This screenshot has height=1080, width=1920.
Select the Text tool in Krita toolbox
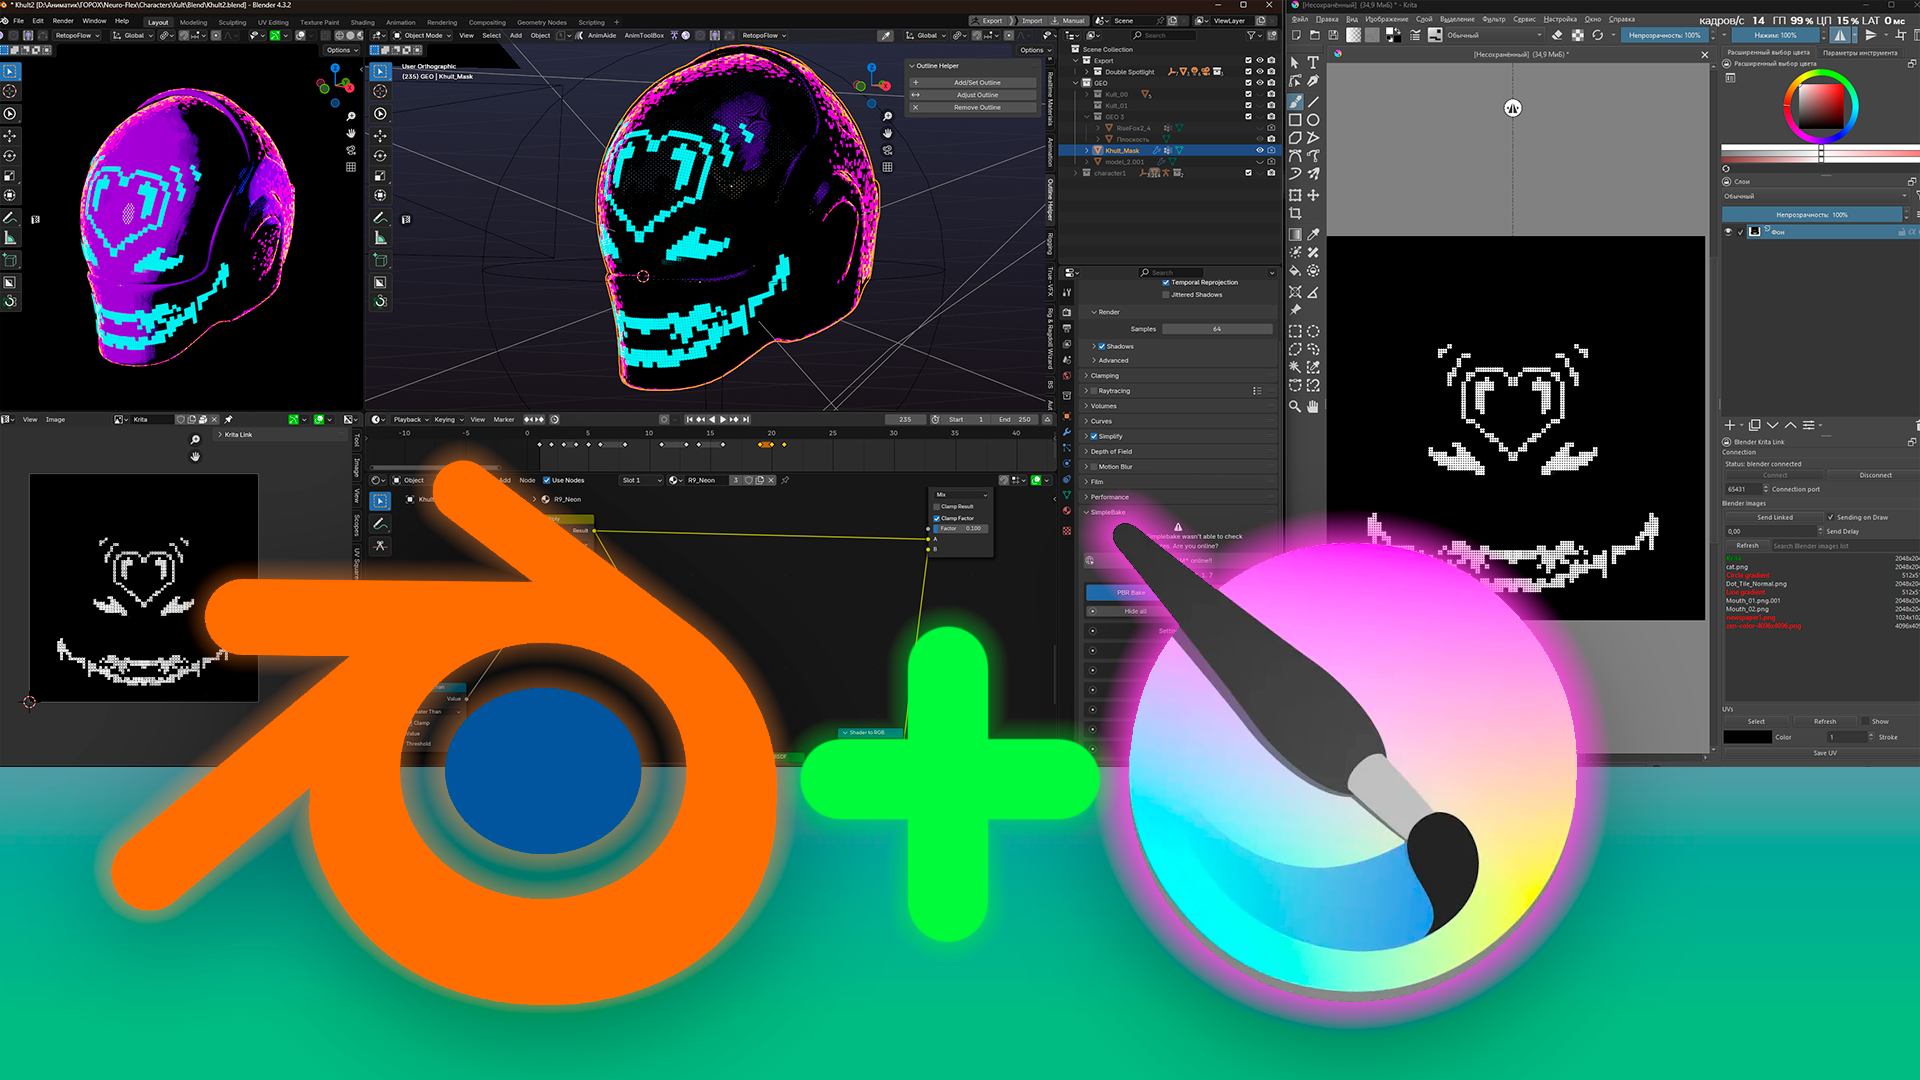pos(1313,62)
